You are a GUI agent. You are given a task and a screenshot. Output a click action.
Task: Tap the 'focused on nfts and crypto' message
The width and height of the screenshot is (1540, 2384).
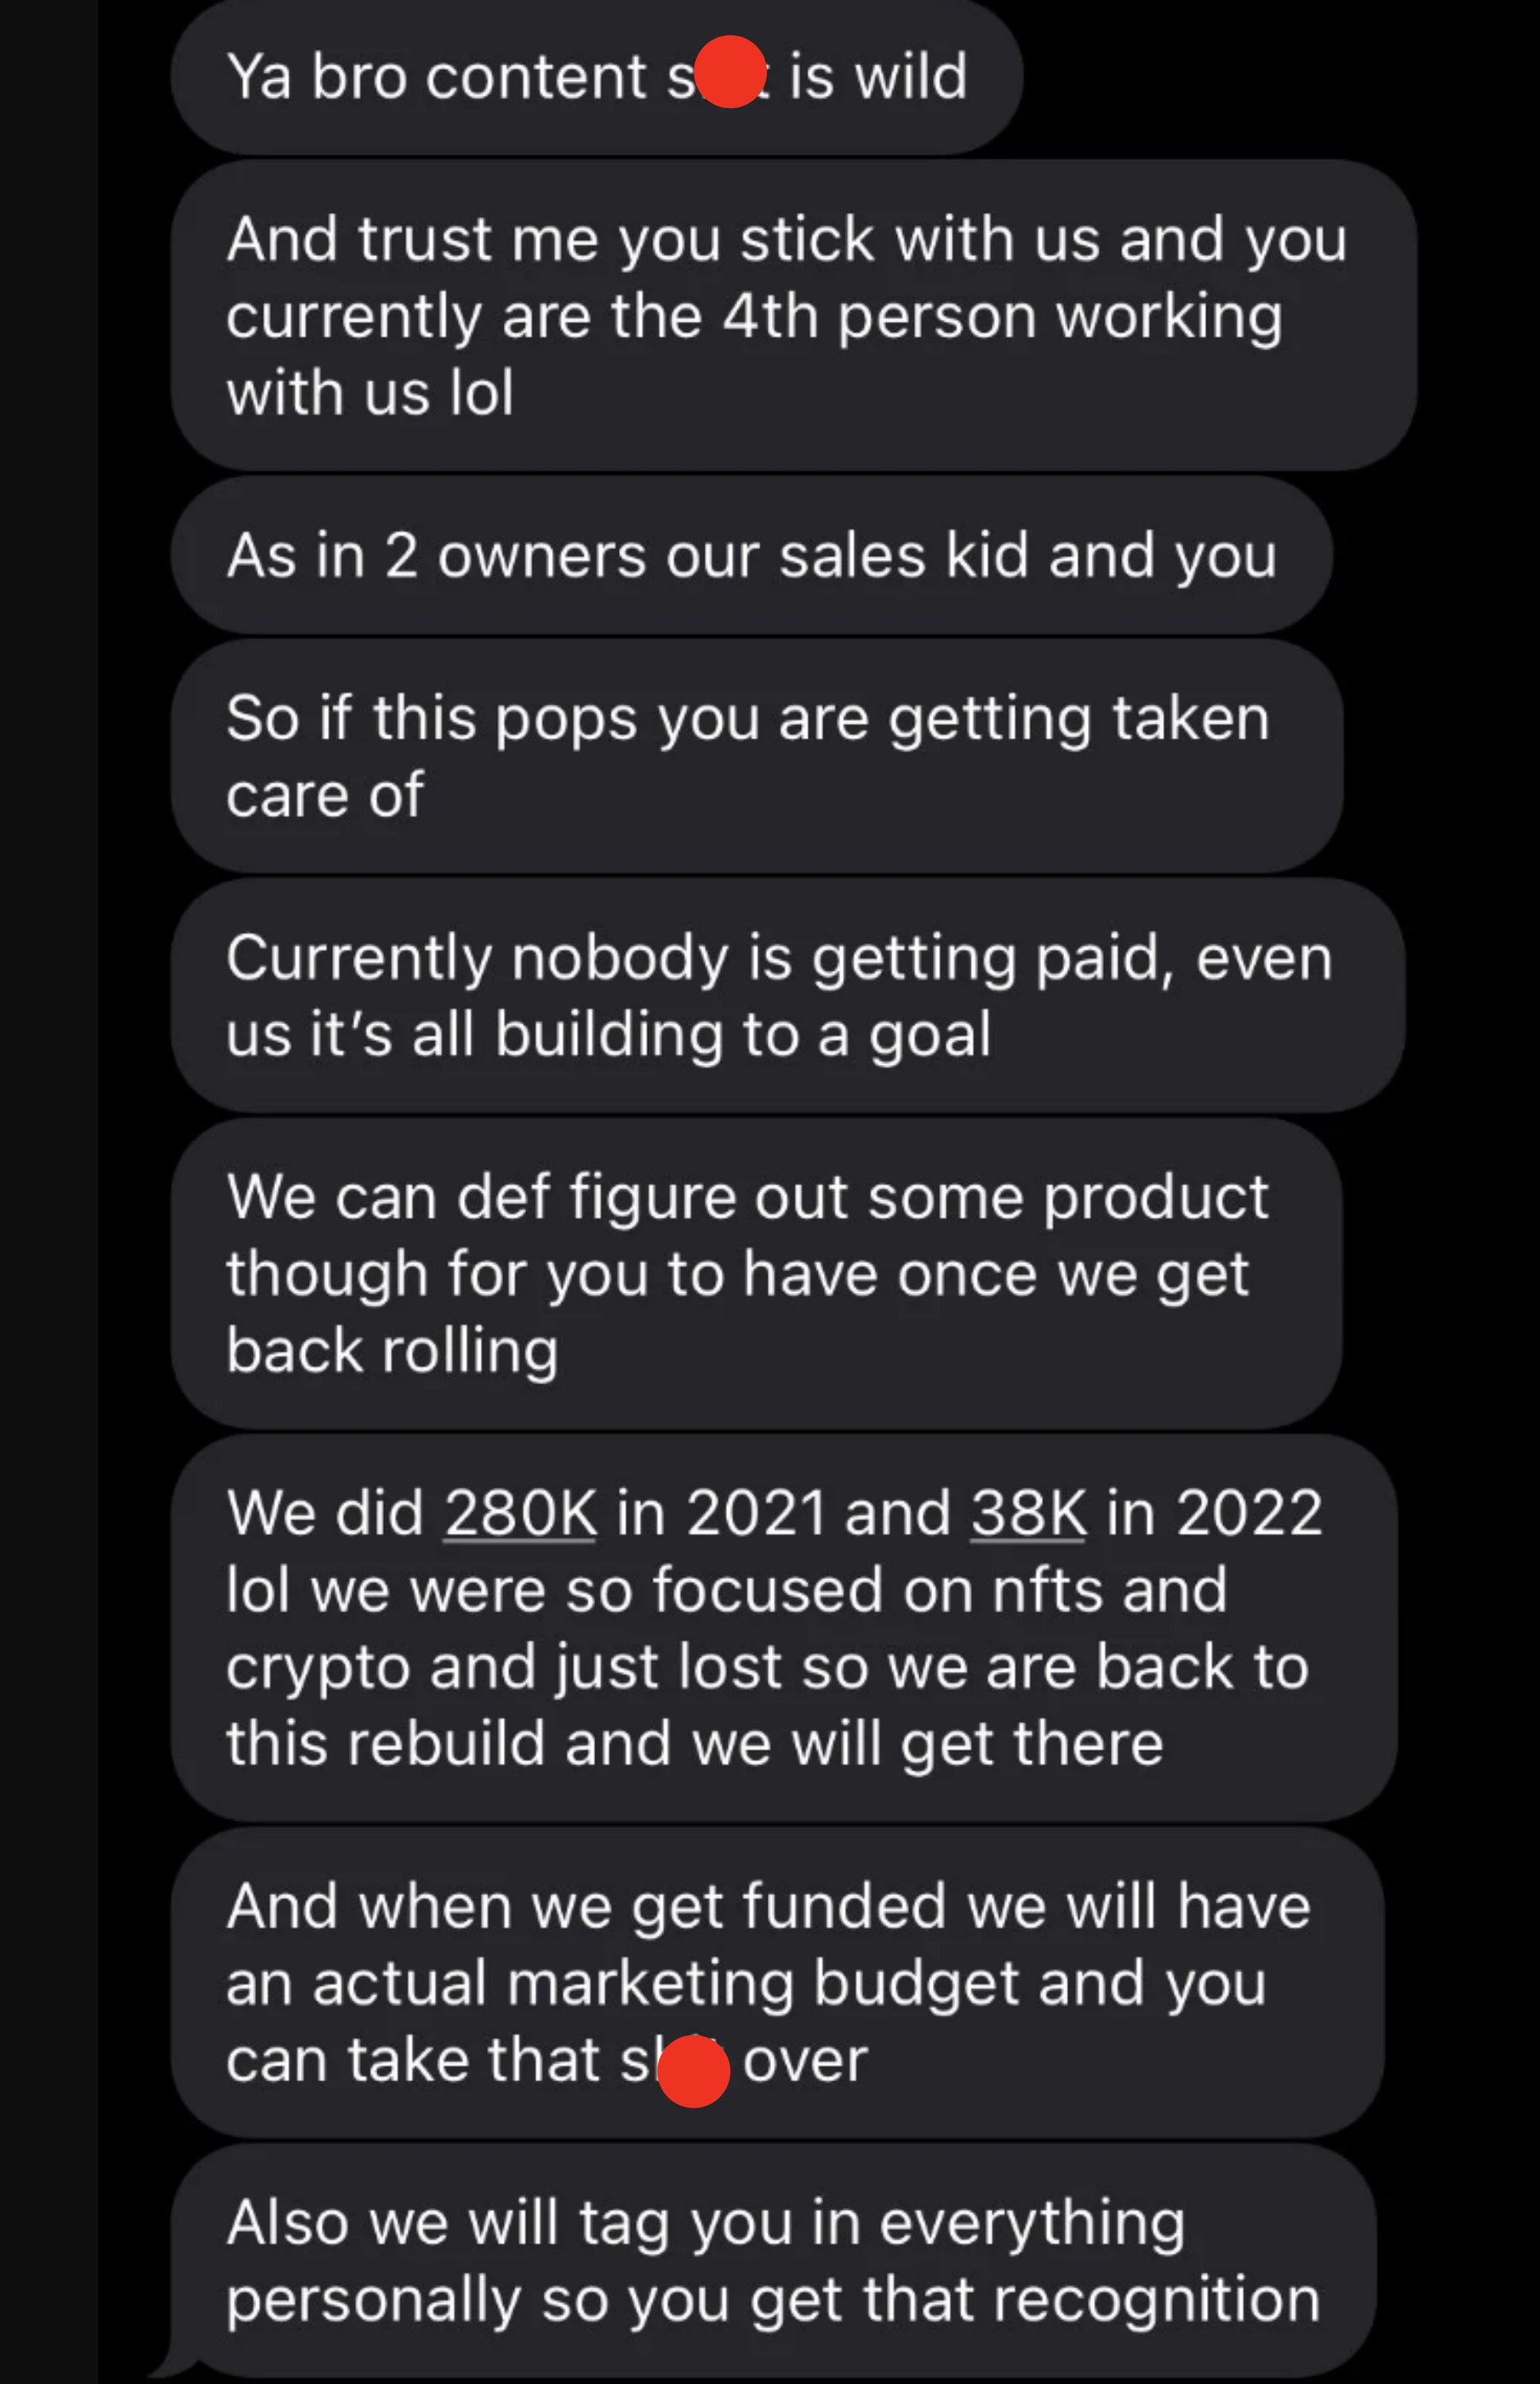pyautogui.click(x=784, y=1628)
